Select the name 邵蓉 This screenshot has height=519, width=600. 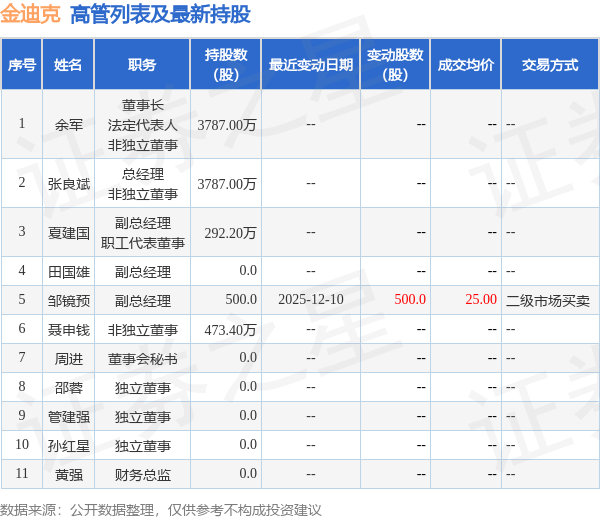(69, 388)
